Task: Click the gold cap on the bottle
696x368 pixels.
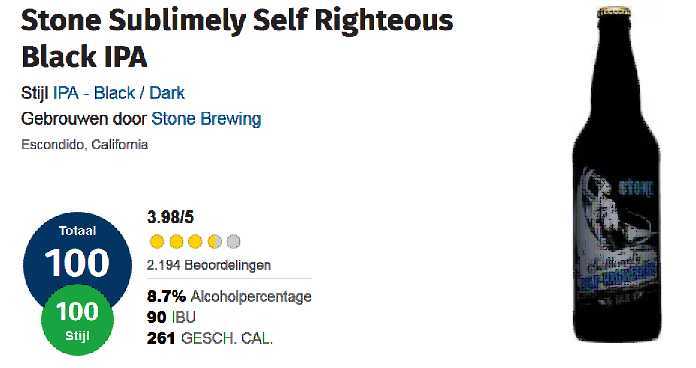Action: (x=614, y=11)
